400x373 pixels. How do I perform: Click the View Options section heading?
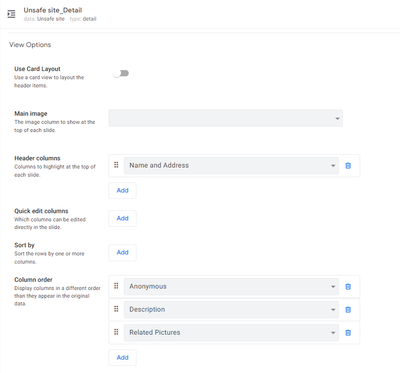[30, 45]
